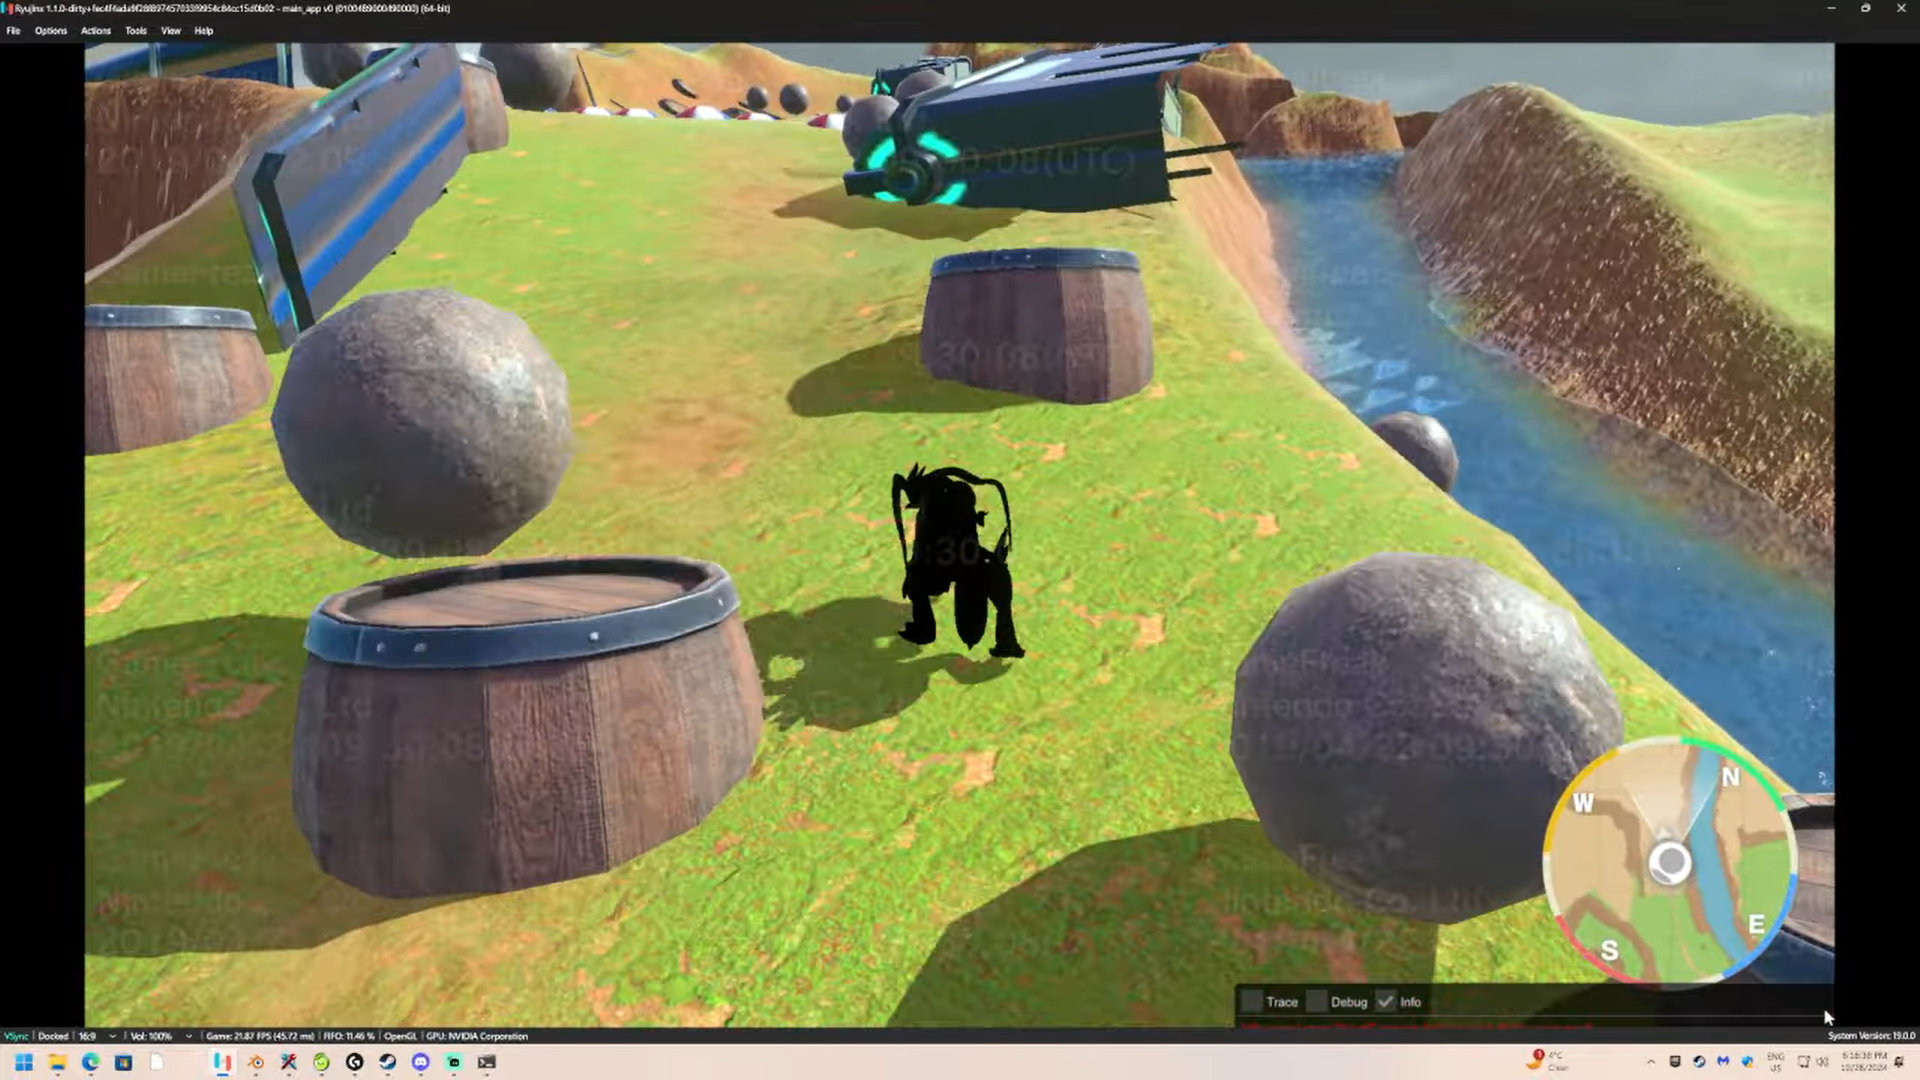Open the blue square app on taskbar
The image size is (1920, 1080).
tap(123, 1062)
